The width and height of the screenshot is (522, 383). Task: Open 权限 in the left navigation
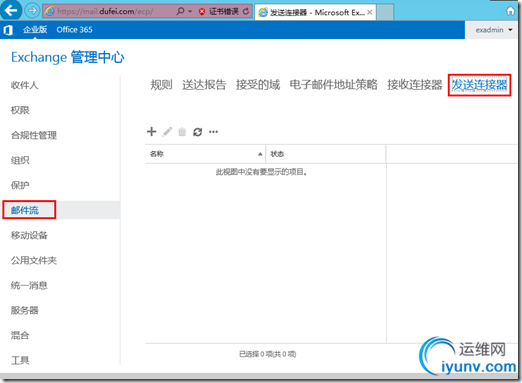[20, 110]
